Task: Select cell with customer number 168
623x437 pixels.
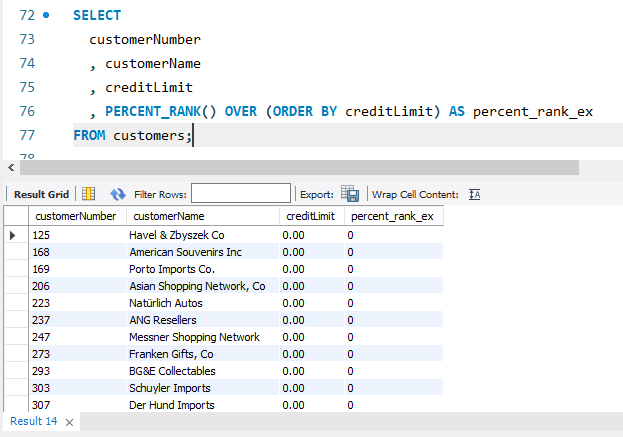Action: [77, 252]
